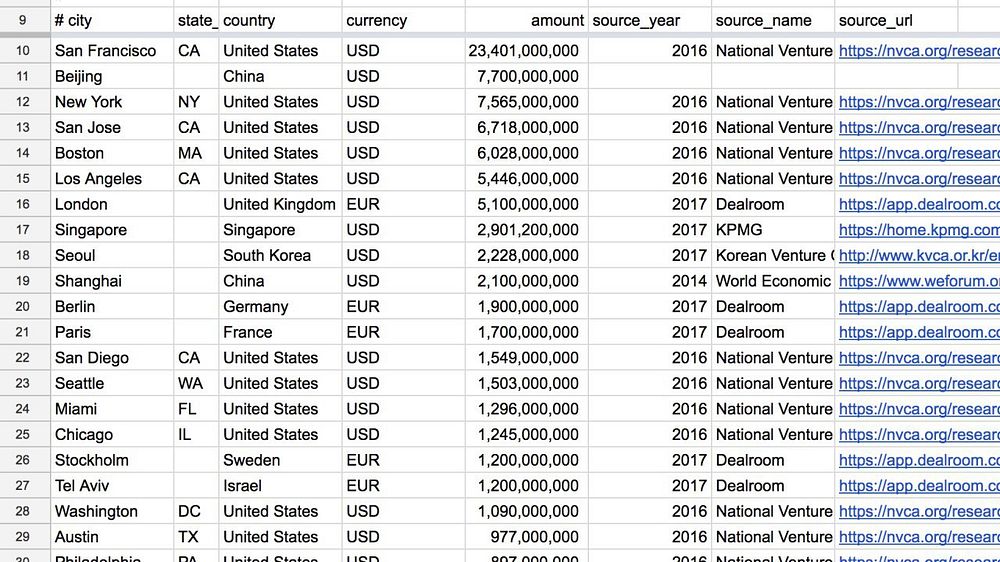This screenshot has height=562, width=1000.
Task: Open the KPMG source link for Singapore
Action: tap(918, 230)
